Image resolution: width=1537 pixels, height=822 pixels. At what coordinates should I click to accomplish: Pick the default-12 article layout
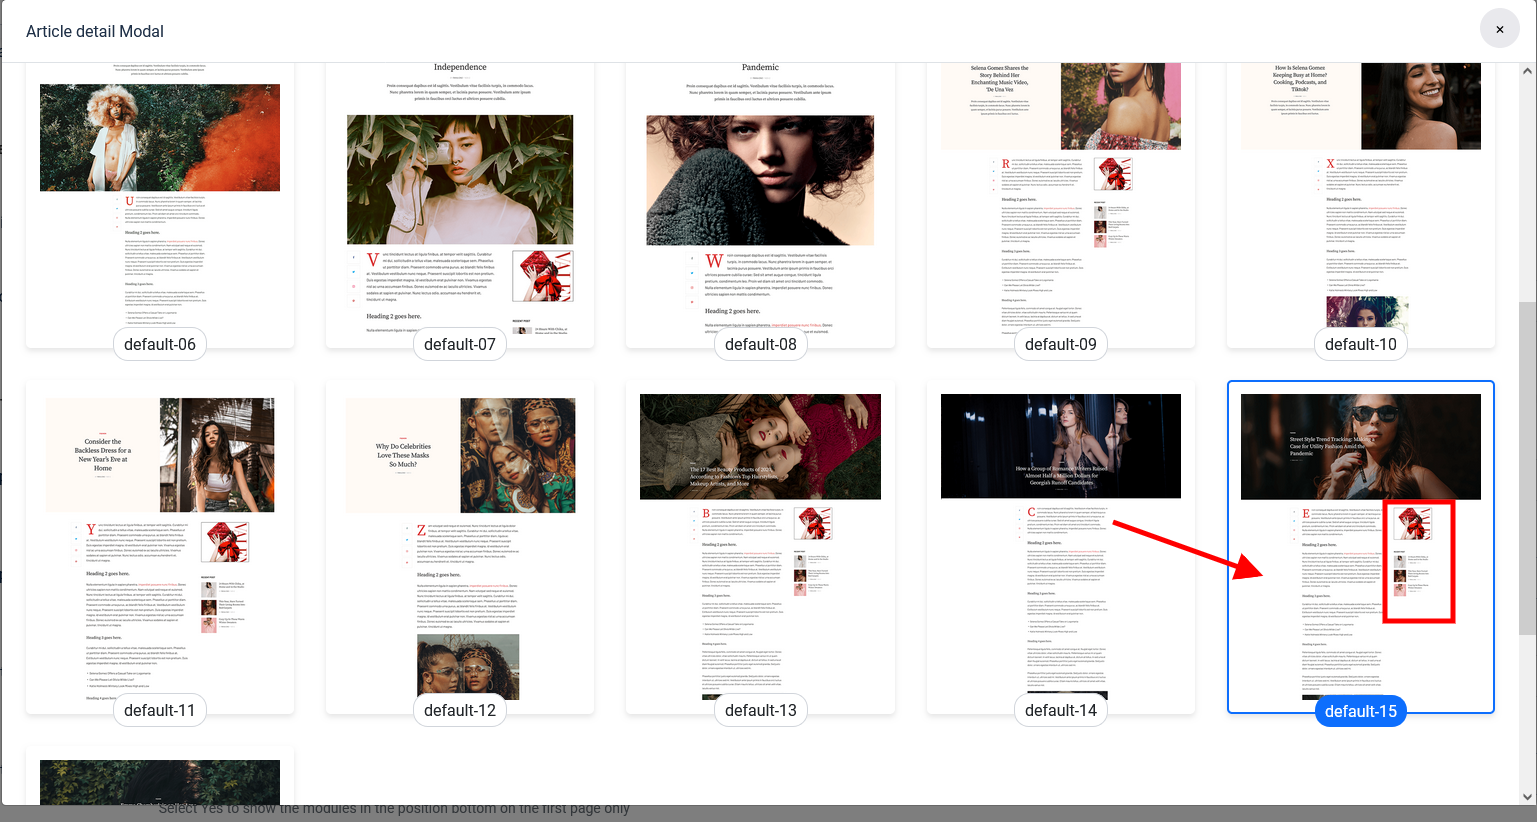(x=460, y=547)
